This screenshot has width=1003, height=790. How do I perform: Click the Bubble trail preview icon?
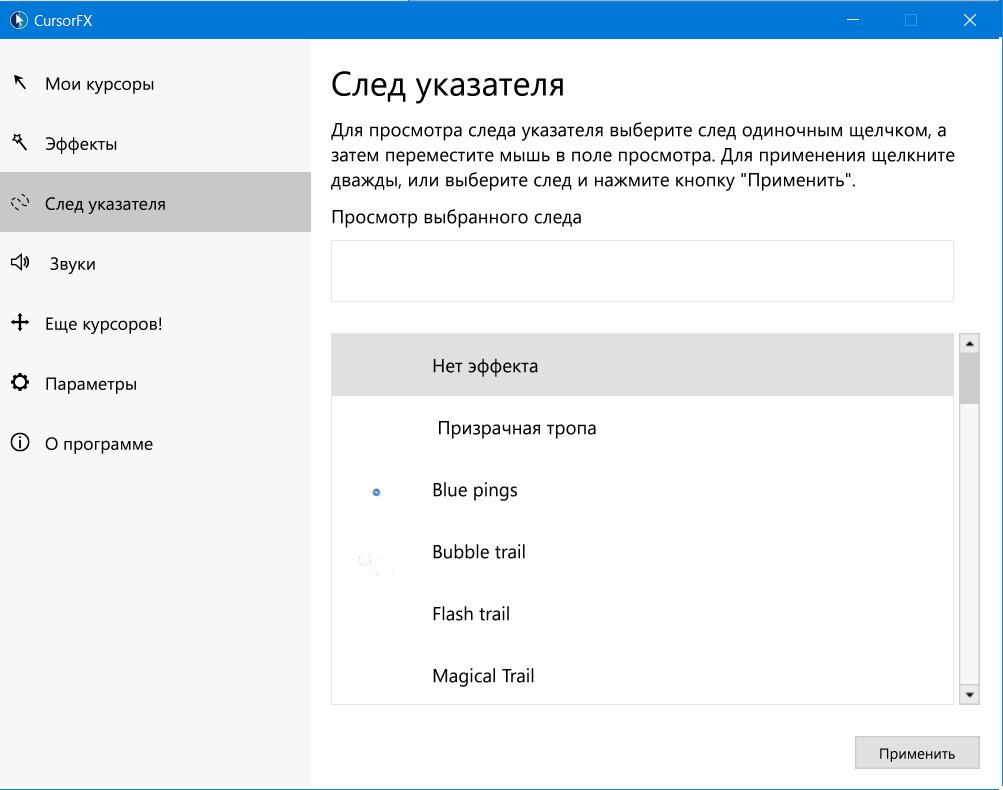pyautogui.click(x=374, y=565)
